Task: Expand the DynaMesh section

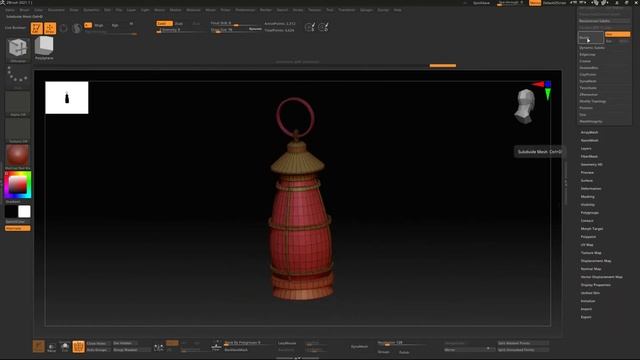Action: (x=588, y=81)
